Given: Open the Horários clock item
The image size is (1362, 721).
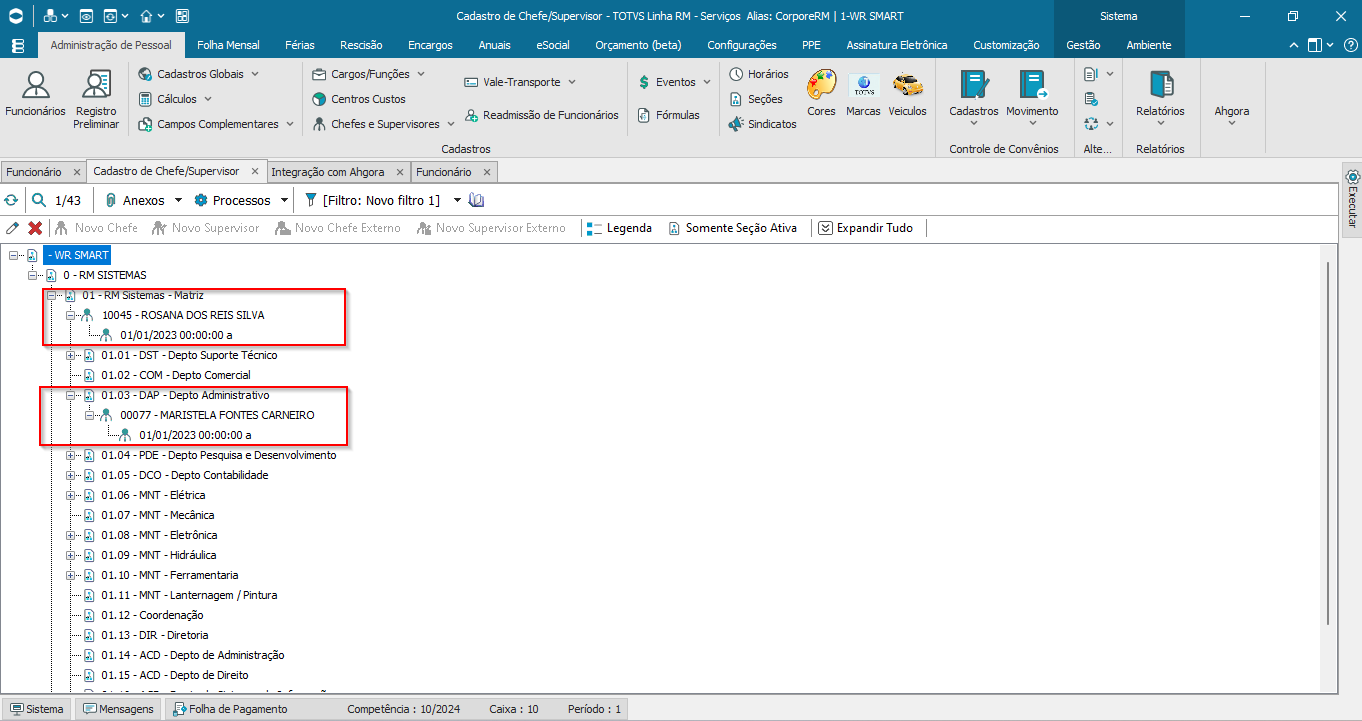Looking at the screenshot, I should pyautogui.click(x=759, y=74).
